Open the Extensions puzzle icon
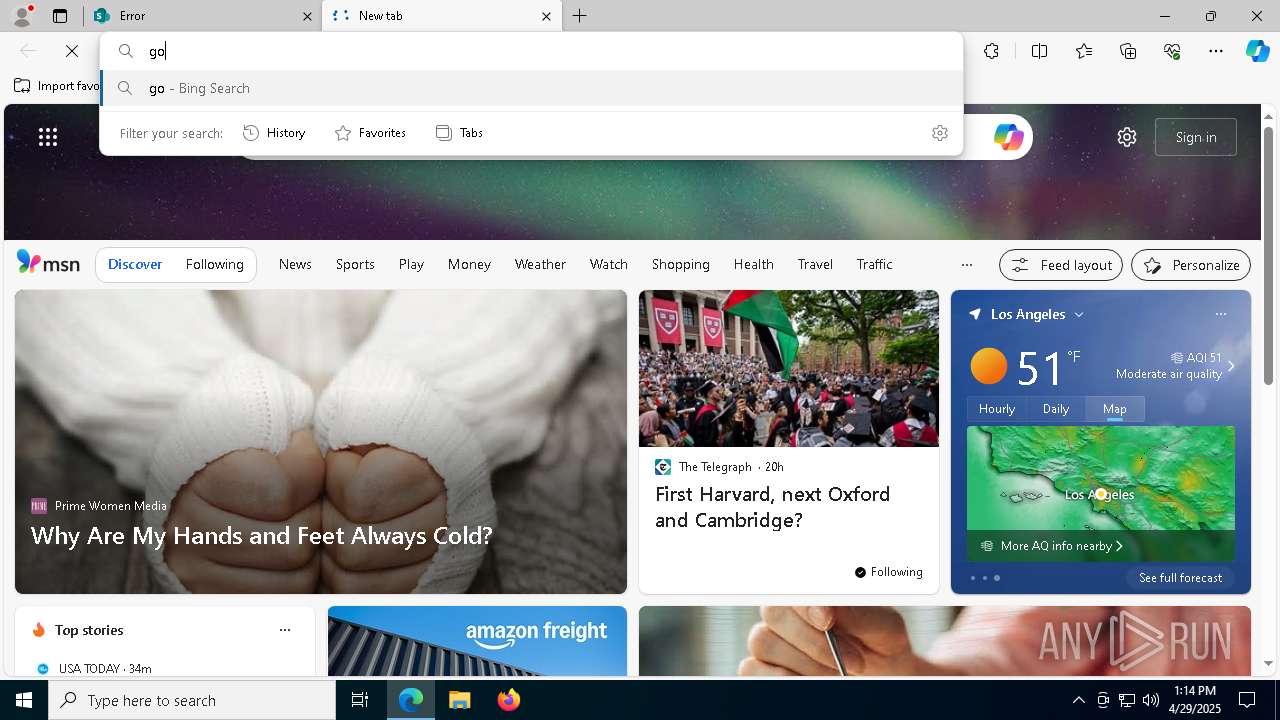Screen dimensions: 1280x720 pyautogui.click(x=991, y=51)
